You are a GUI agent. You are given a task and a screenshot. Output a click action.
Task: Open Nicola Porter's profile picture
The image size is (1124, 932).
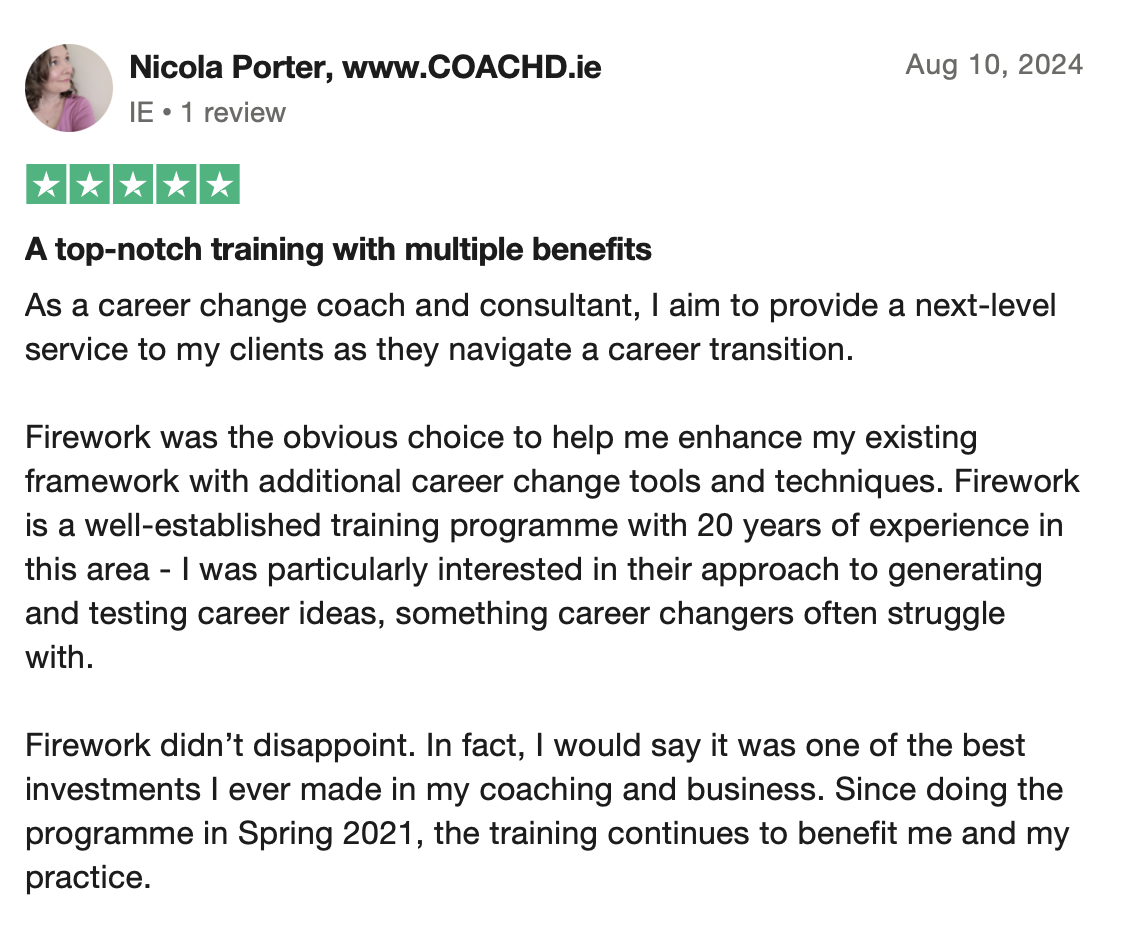tap(69, 88)
